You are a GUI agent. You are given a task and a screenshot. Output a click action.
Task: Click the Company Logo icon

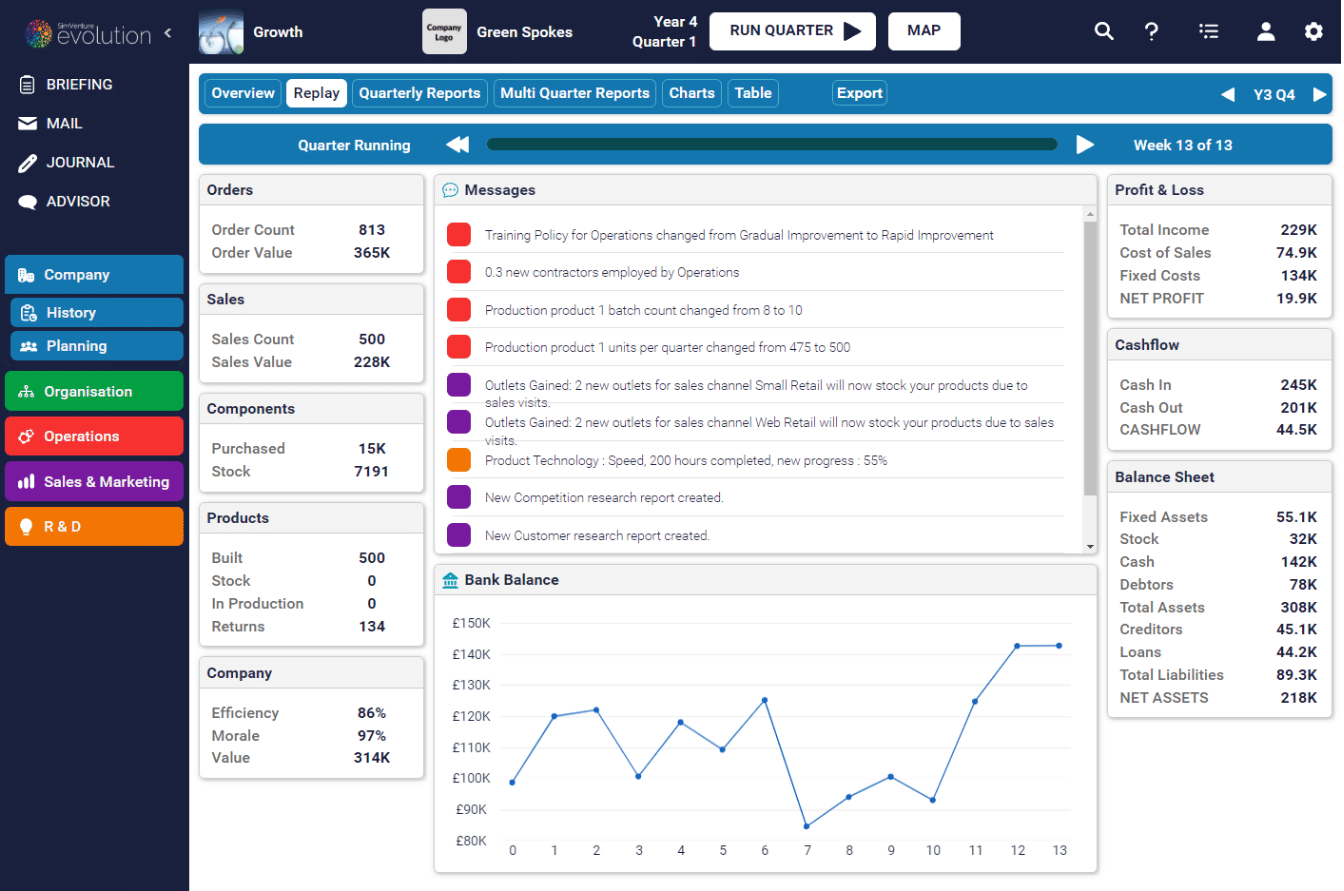[444, 31]
